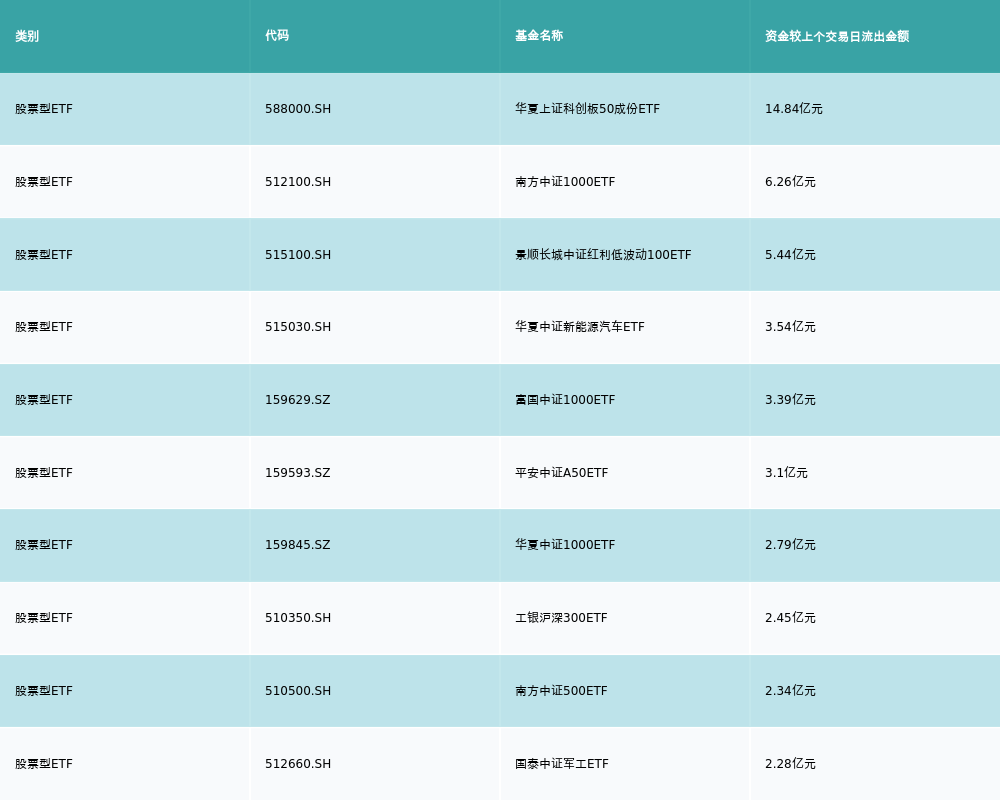Click the 类别 column header
This screenshot has height=800, width=1000.
27,36
